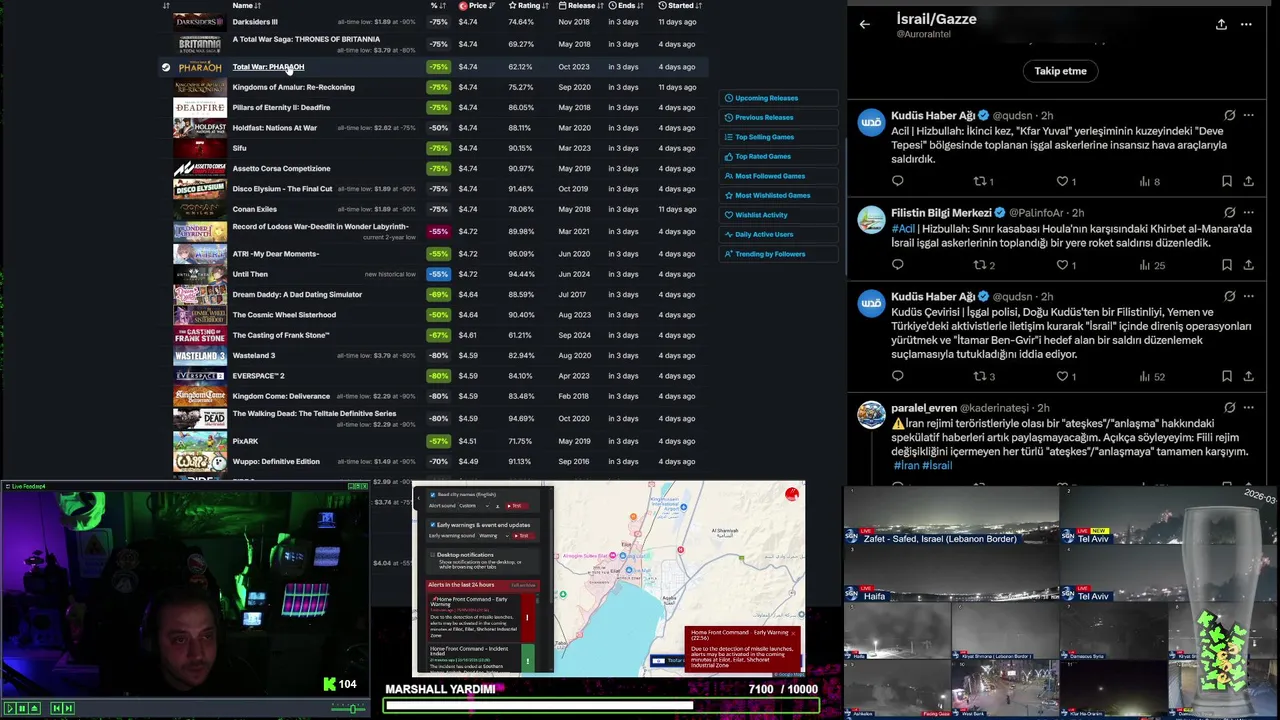The height and width of the screenshot is (720, 1280).
Task: Sort table by Price column
Action: click(x=477, y=5)
